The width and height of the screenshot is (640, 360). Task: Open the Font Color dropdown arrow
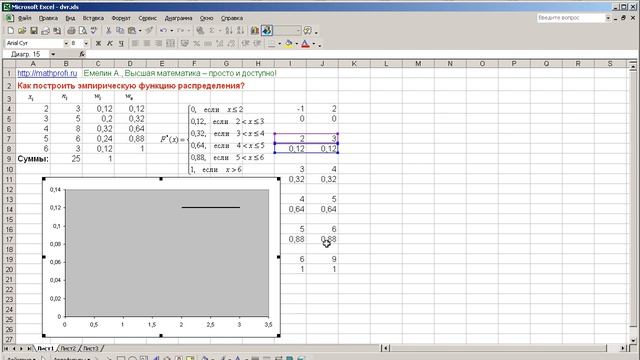[x=313, y=43]
